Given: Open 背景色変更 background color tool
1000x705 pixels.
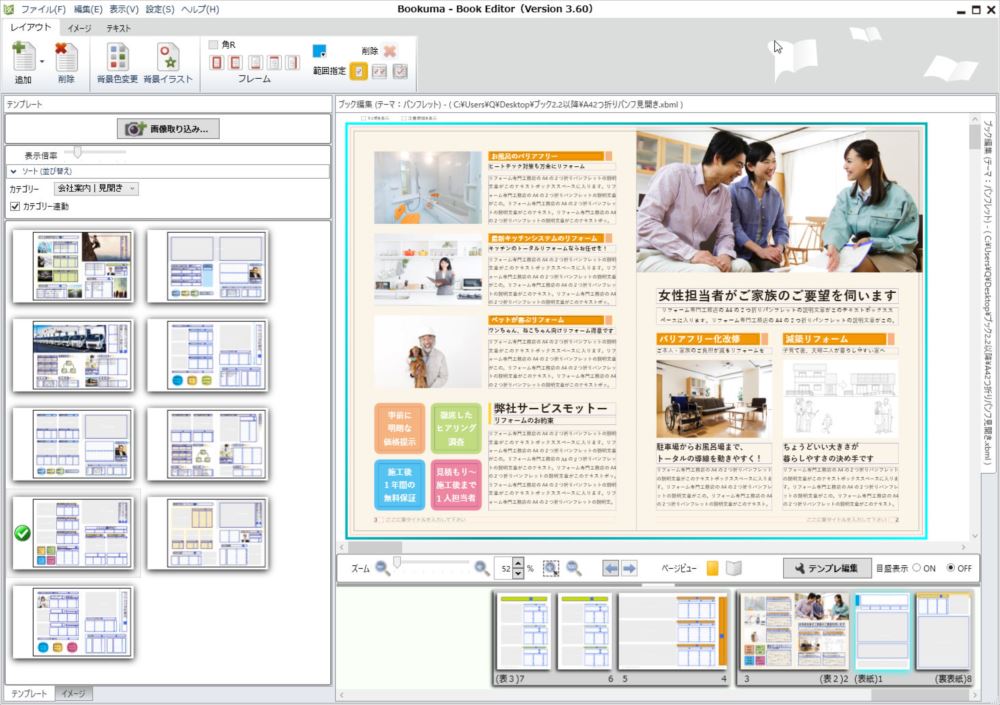Looking at the screenshot, I should coord(118,57).
